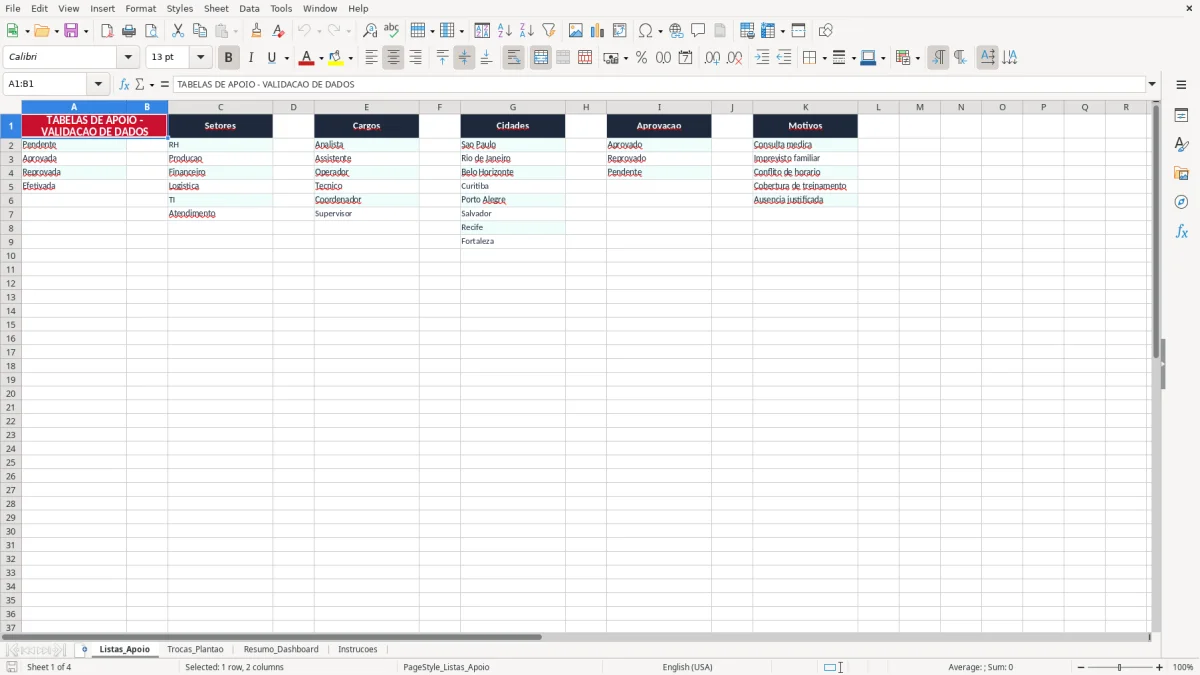
Task: Run the spelling check
Action: (392, 31)
